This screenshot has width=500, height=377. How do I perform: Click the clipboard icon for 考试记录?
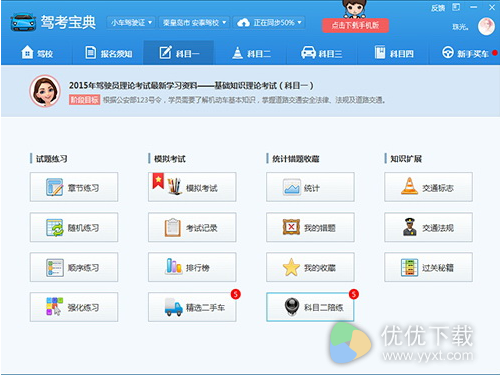click(173, 227)
